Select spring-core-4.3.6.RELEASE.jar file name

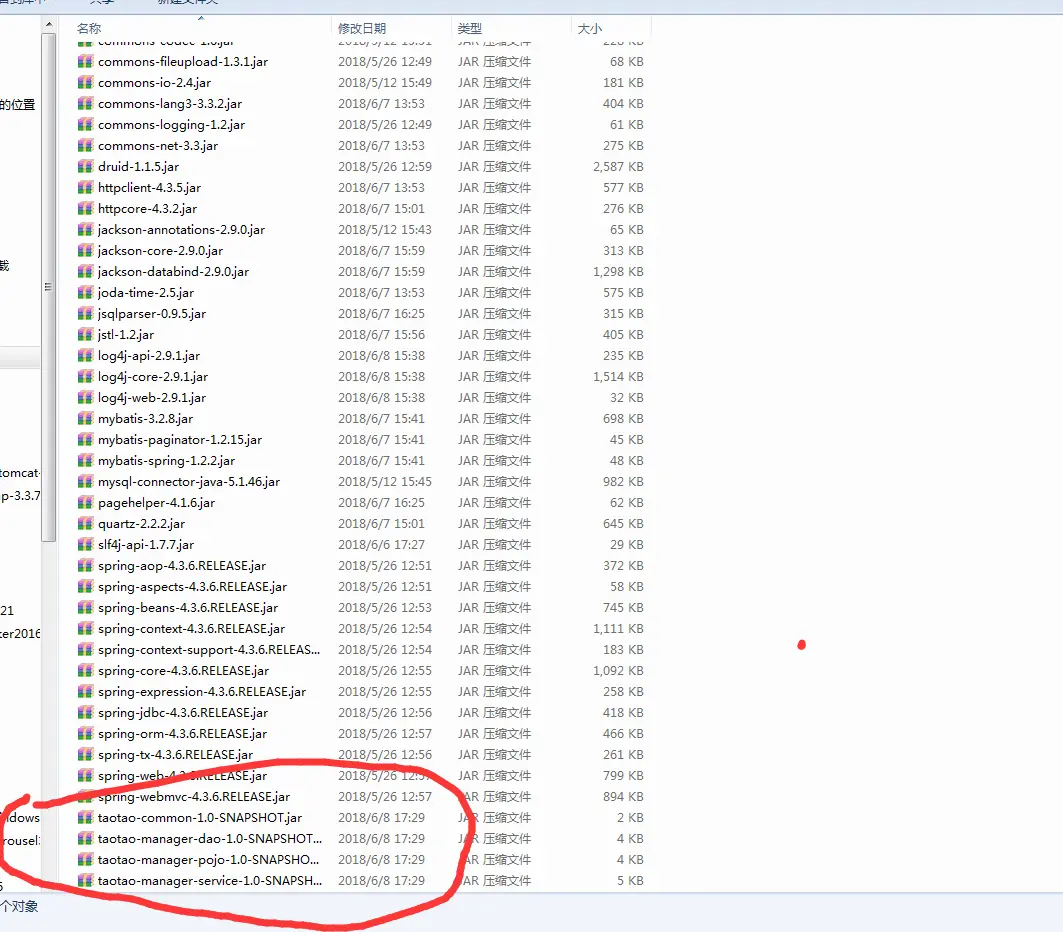coord(183,671)
